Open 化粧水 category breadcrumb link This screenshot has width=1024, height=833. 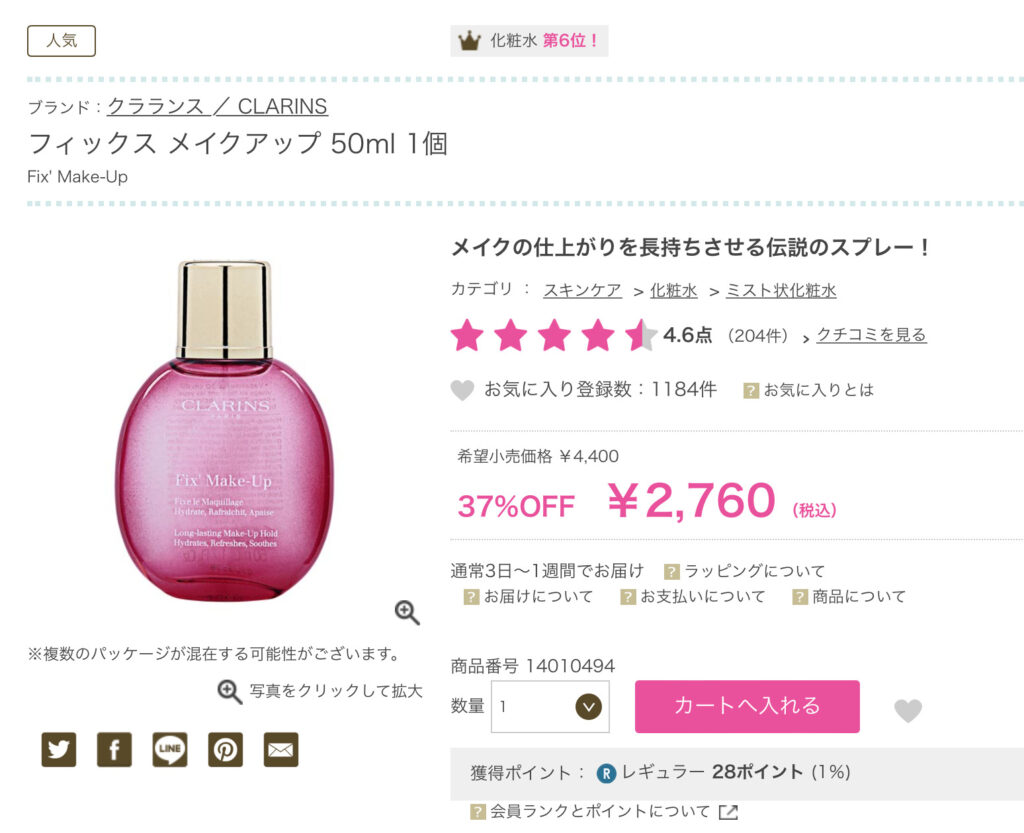click(x=673, y=291)
